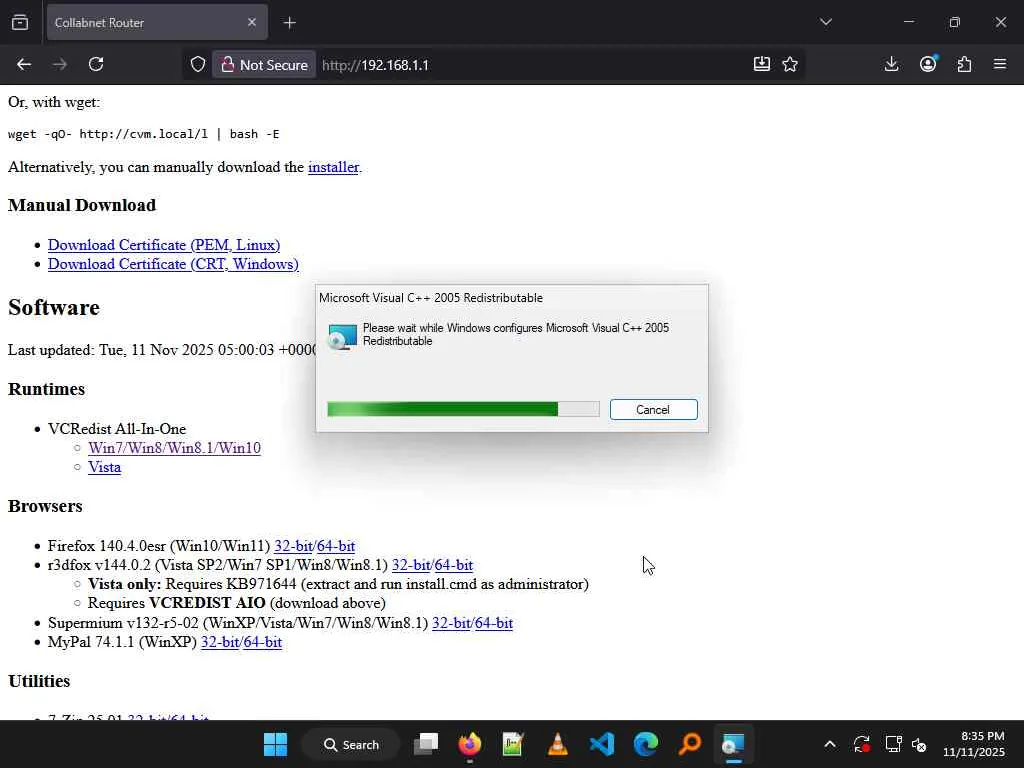Open Microsoft Edge from the taskbar
This screenshot has height=768, width=1024.
coord(646,744)
